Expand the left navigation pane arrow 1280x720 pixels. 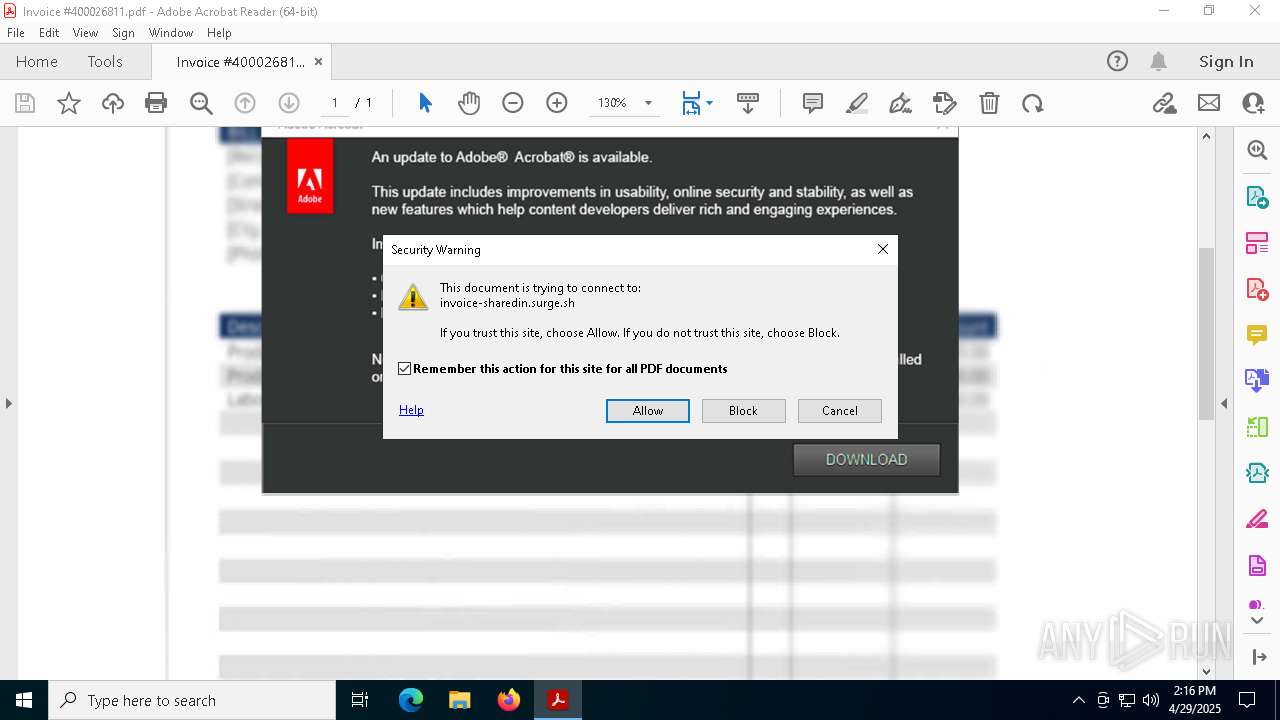tap(8, 403)
